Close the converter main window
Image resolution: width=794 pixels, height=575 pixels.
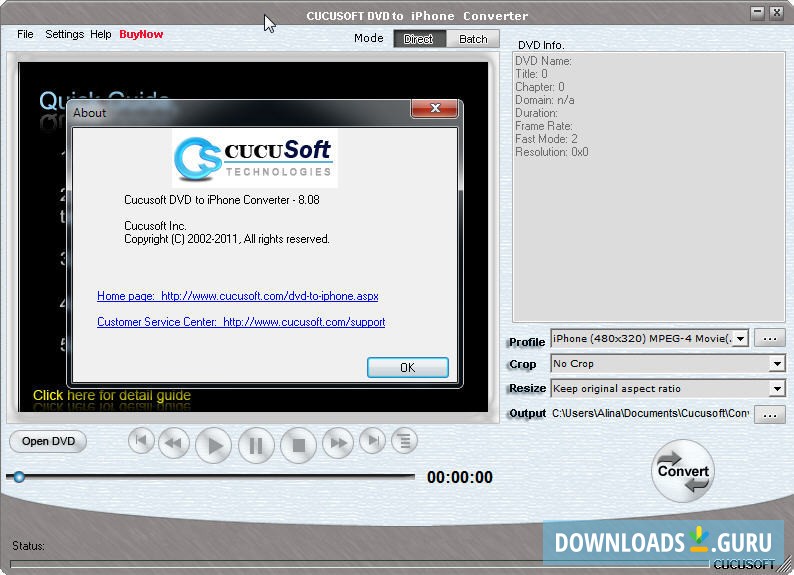point(776,13)
